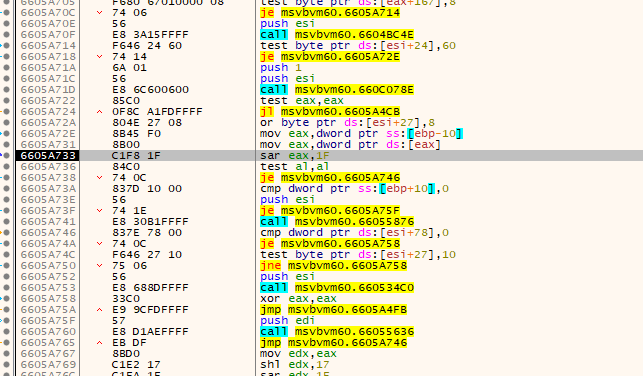Click the down jump arrow beside 74 1E

[99, 211]
